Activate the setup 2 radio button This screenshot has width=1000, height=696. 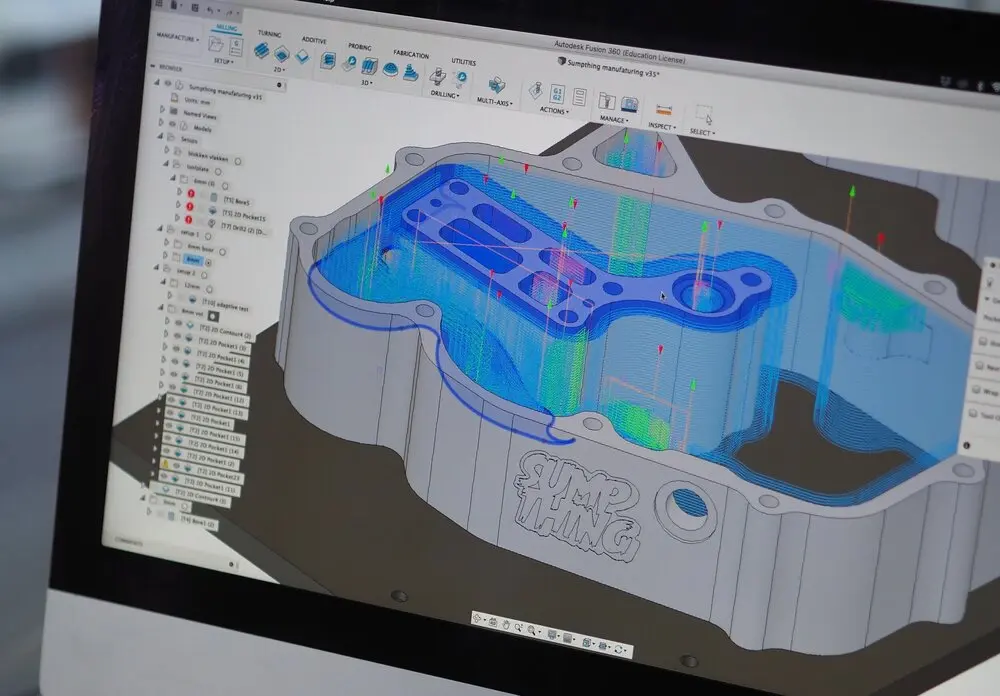click(x=204, y=275)
